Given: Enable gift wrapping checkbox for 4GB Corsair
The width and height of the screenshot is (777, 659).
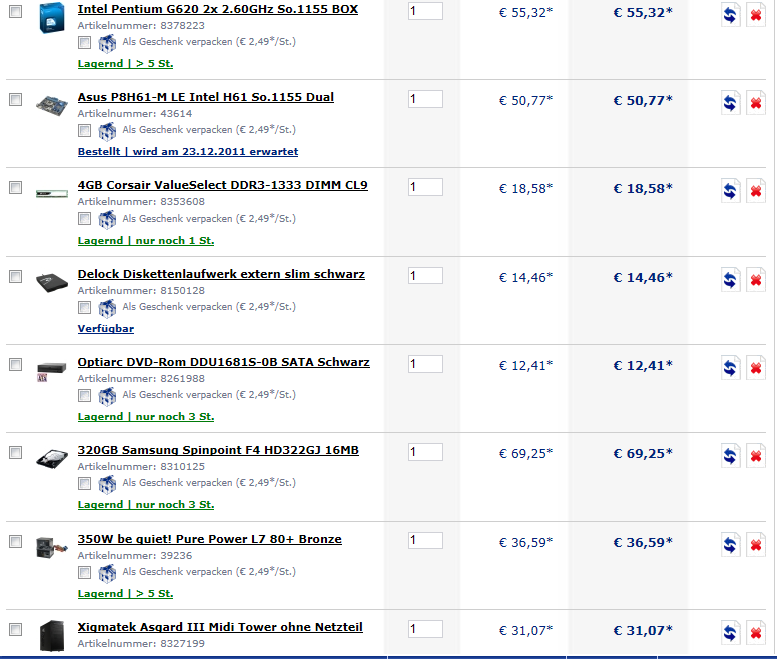Looking at the screenshot, I should (x=85, y=219).
